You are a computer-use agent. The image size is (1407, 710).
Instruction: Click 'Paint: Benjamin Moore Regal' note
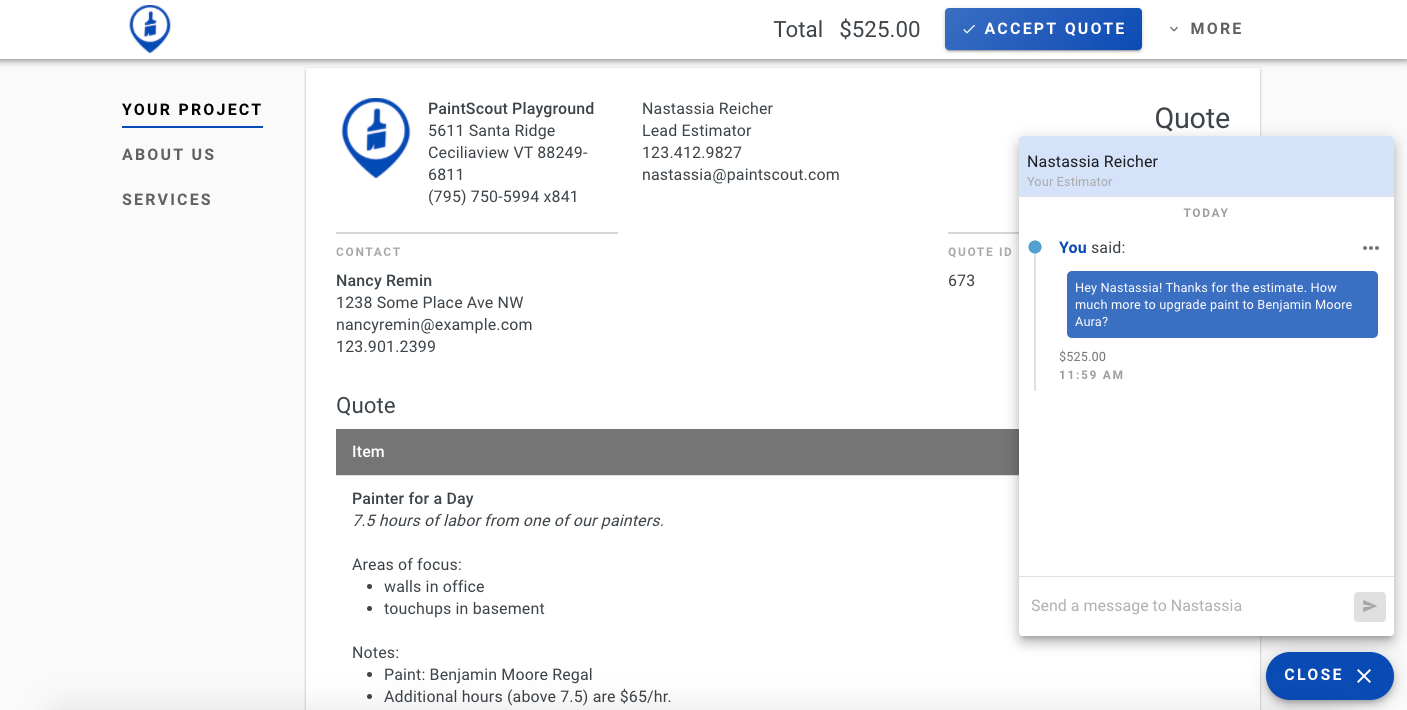[488, 675]
